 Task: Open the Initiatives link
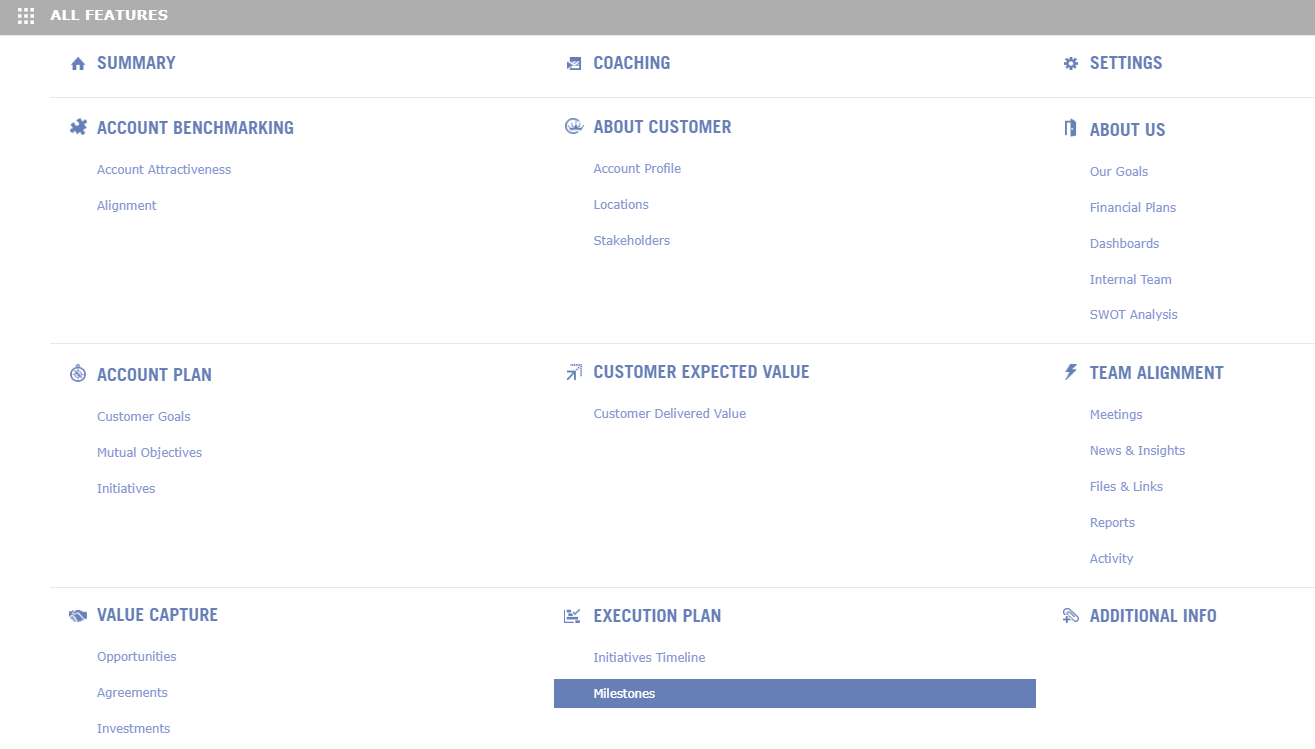click(126, 489)
